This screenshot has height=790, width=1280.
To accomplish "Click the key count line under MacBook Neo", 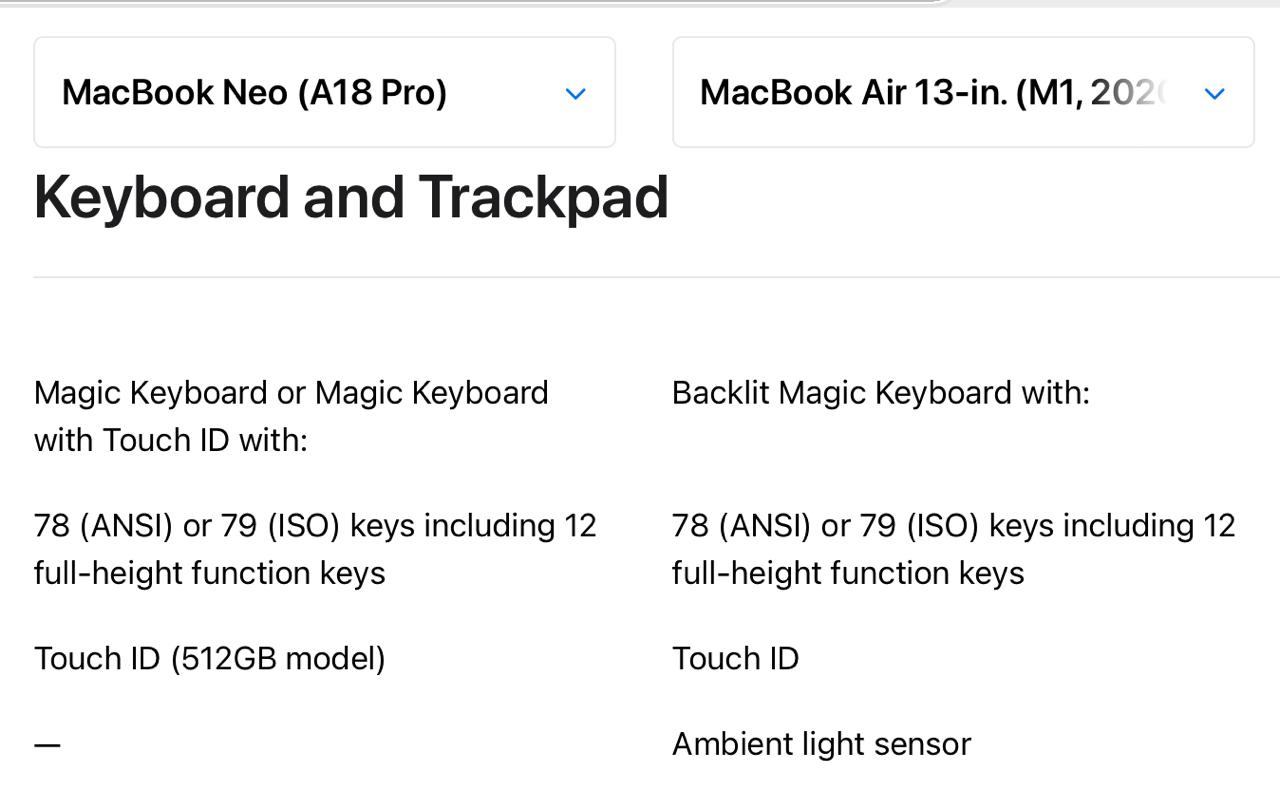I will click(x=315, y=526).
